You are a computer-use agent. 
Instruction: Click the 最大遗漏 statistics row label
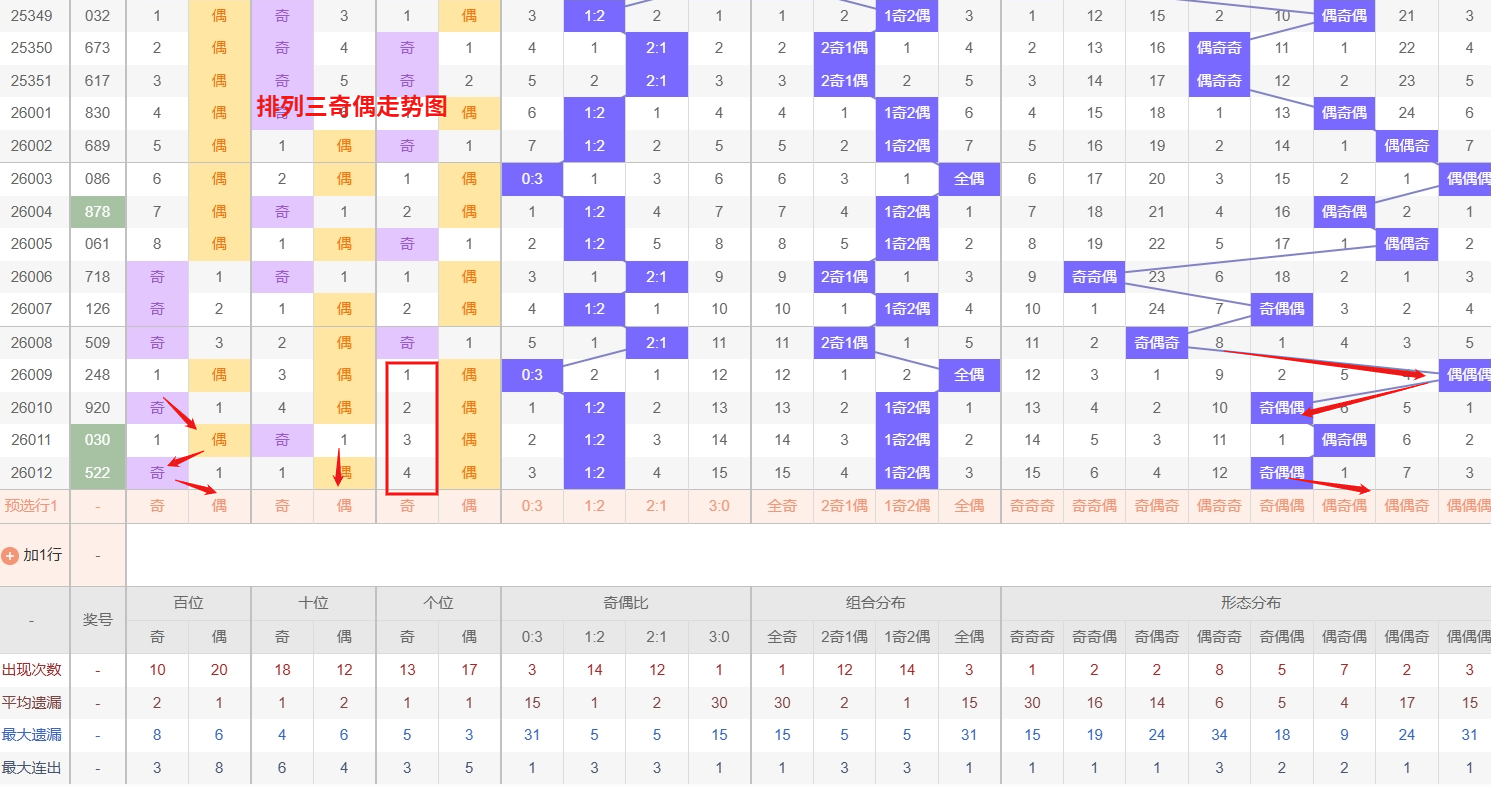(x=31, y=735)
